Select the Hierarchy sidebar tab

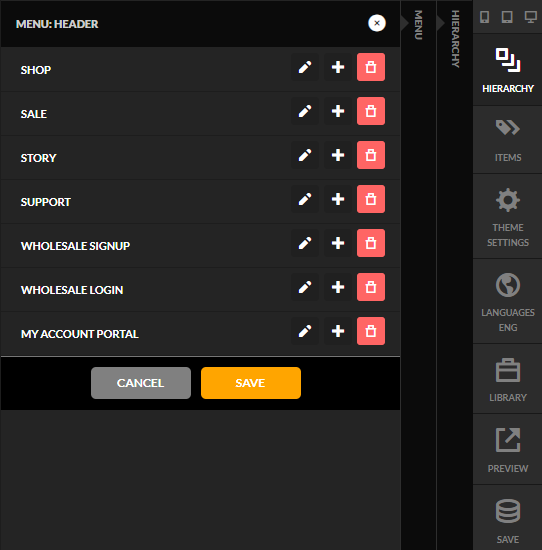(508, 70)
